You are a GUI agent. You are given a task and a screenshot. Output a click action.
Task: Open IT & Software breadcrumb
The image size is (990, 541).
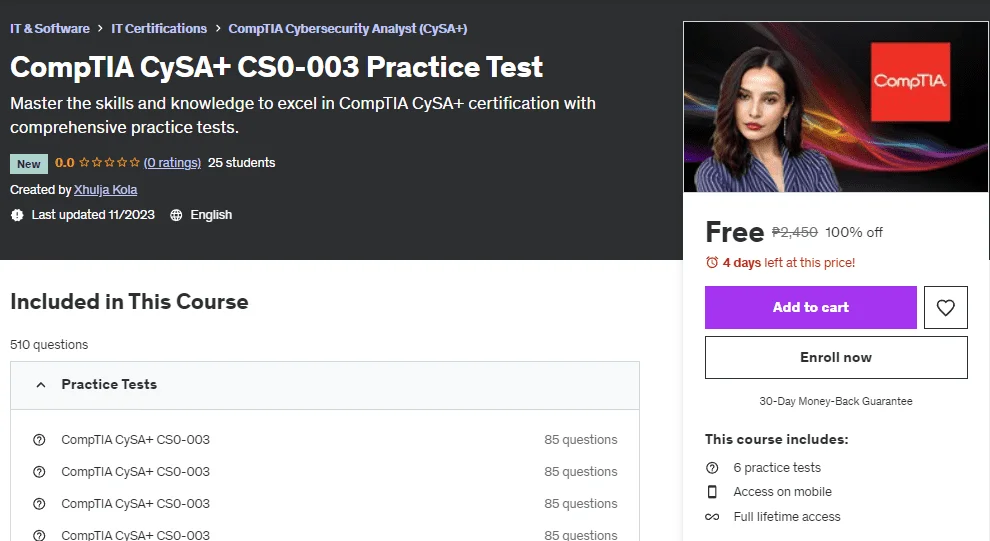tap(50, 28)
